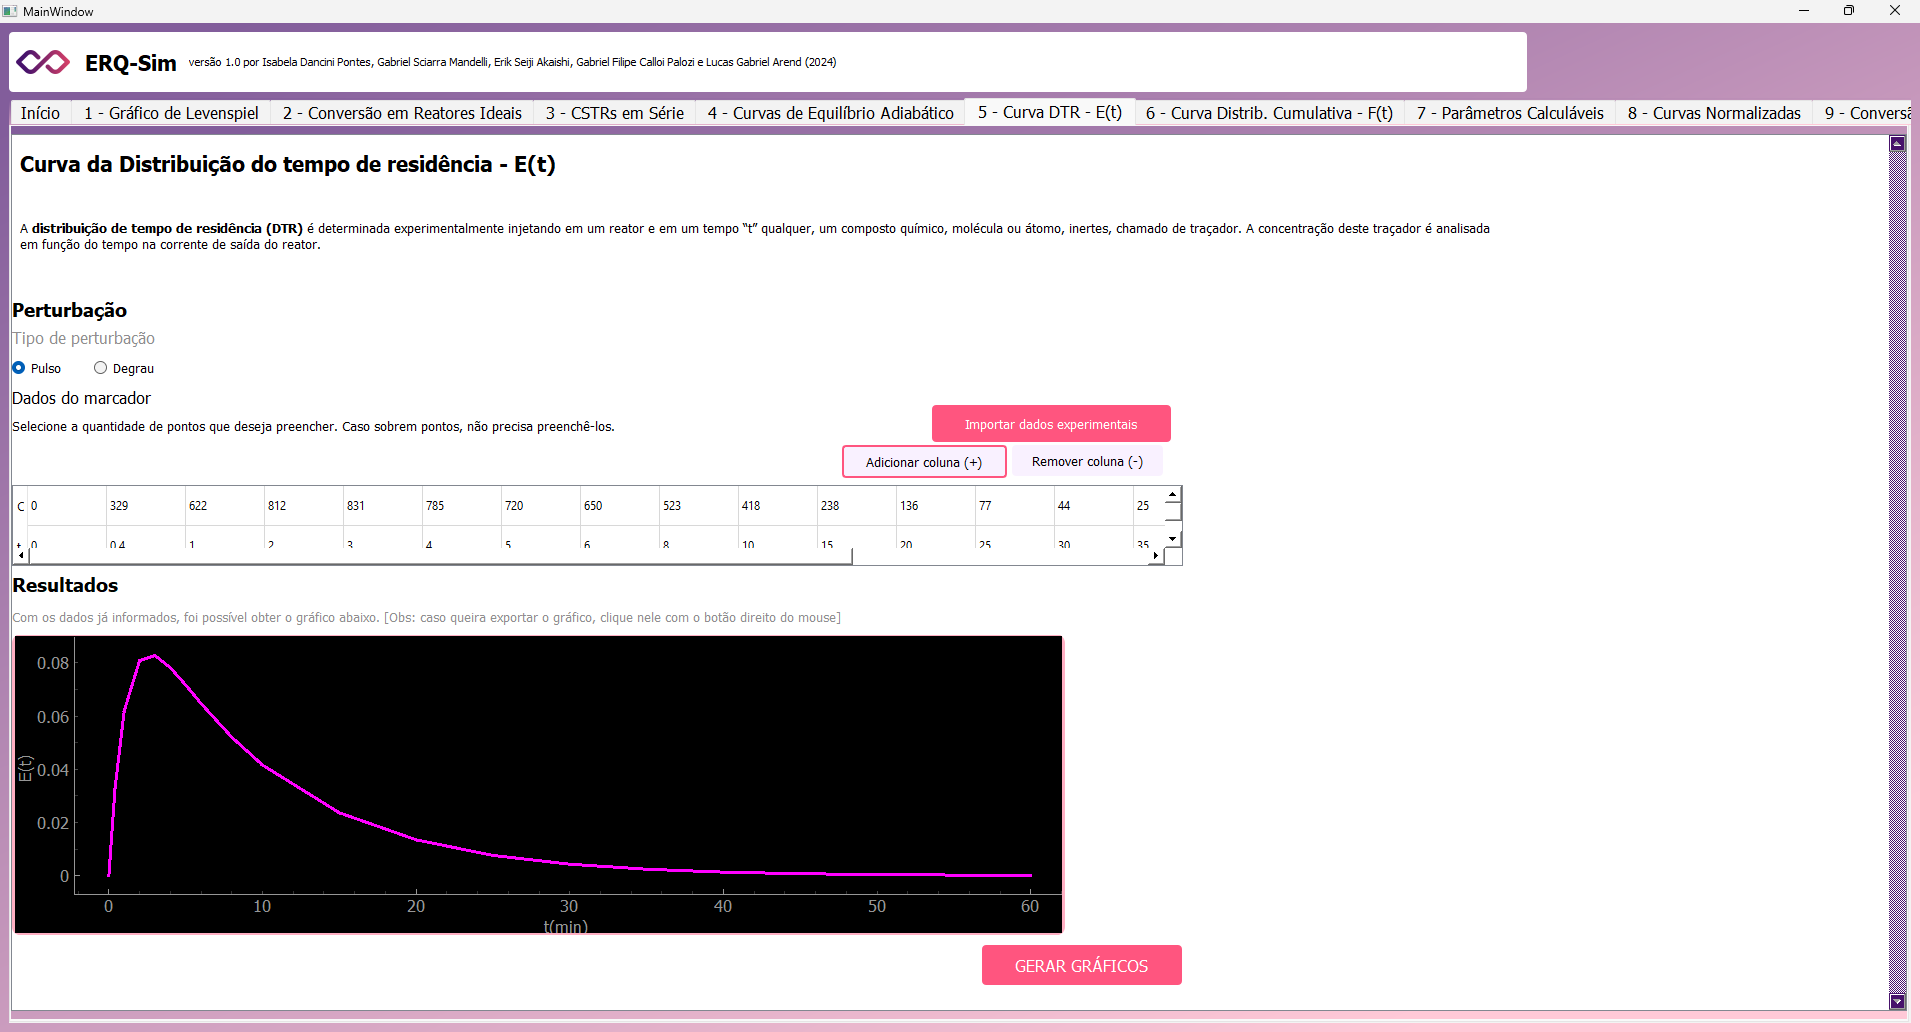
Task: Click the table's scroll-left arrow
Action: click(x=20, y=556)
